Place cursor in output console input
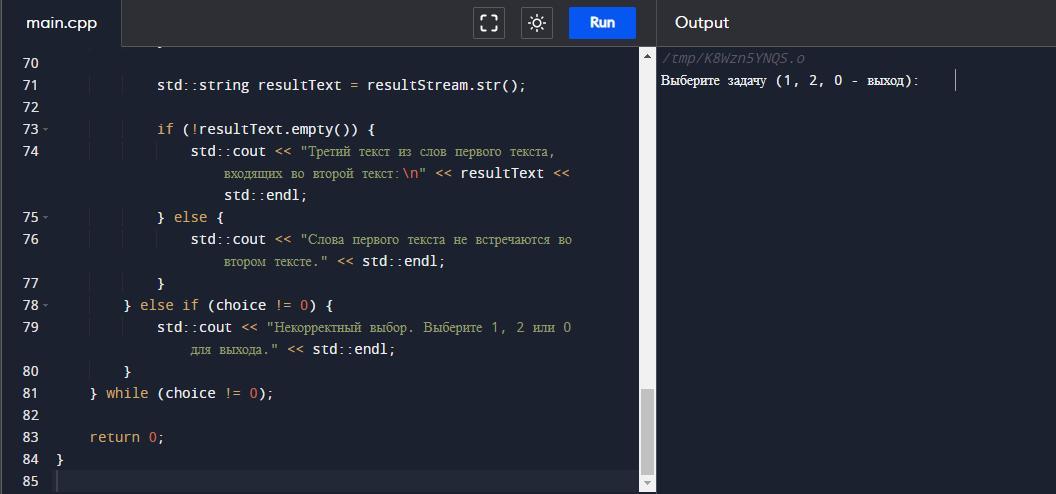This screenshot has height=494, width=1056. tap(955, 81)
